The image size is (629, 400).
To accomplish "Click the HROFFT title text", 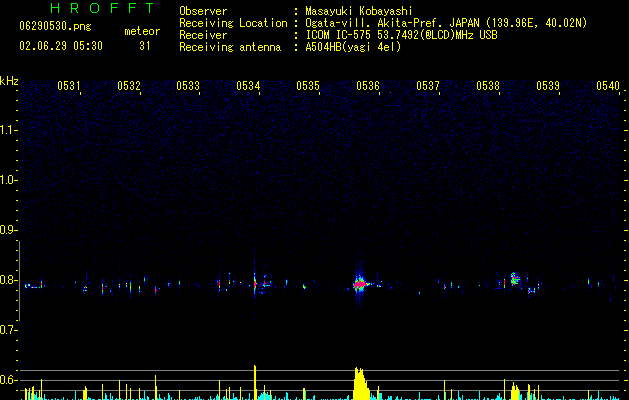I will (102, 8).
